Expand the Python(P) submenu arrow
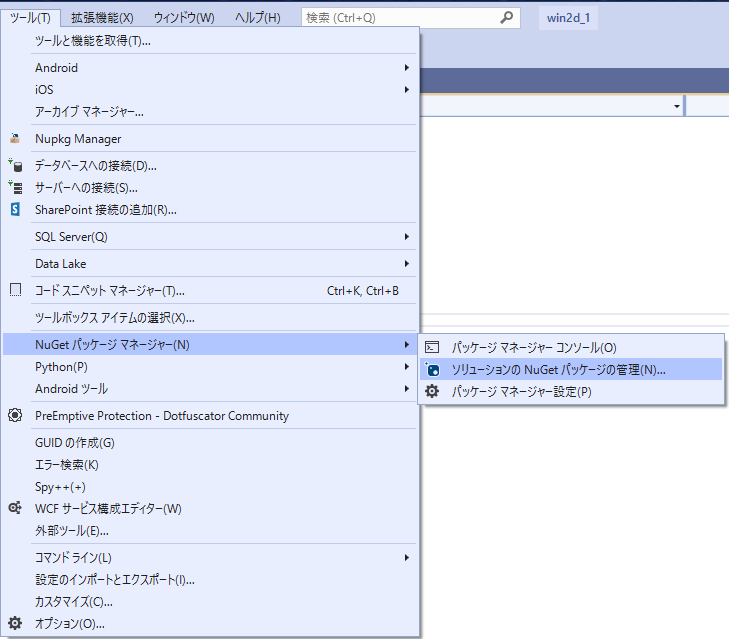This screenshot has height=639, width=729. point(407,367)
